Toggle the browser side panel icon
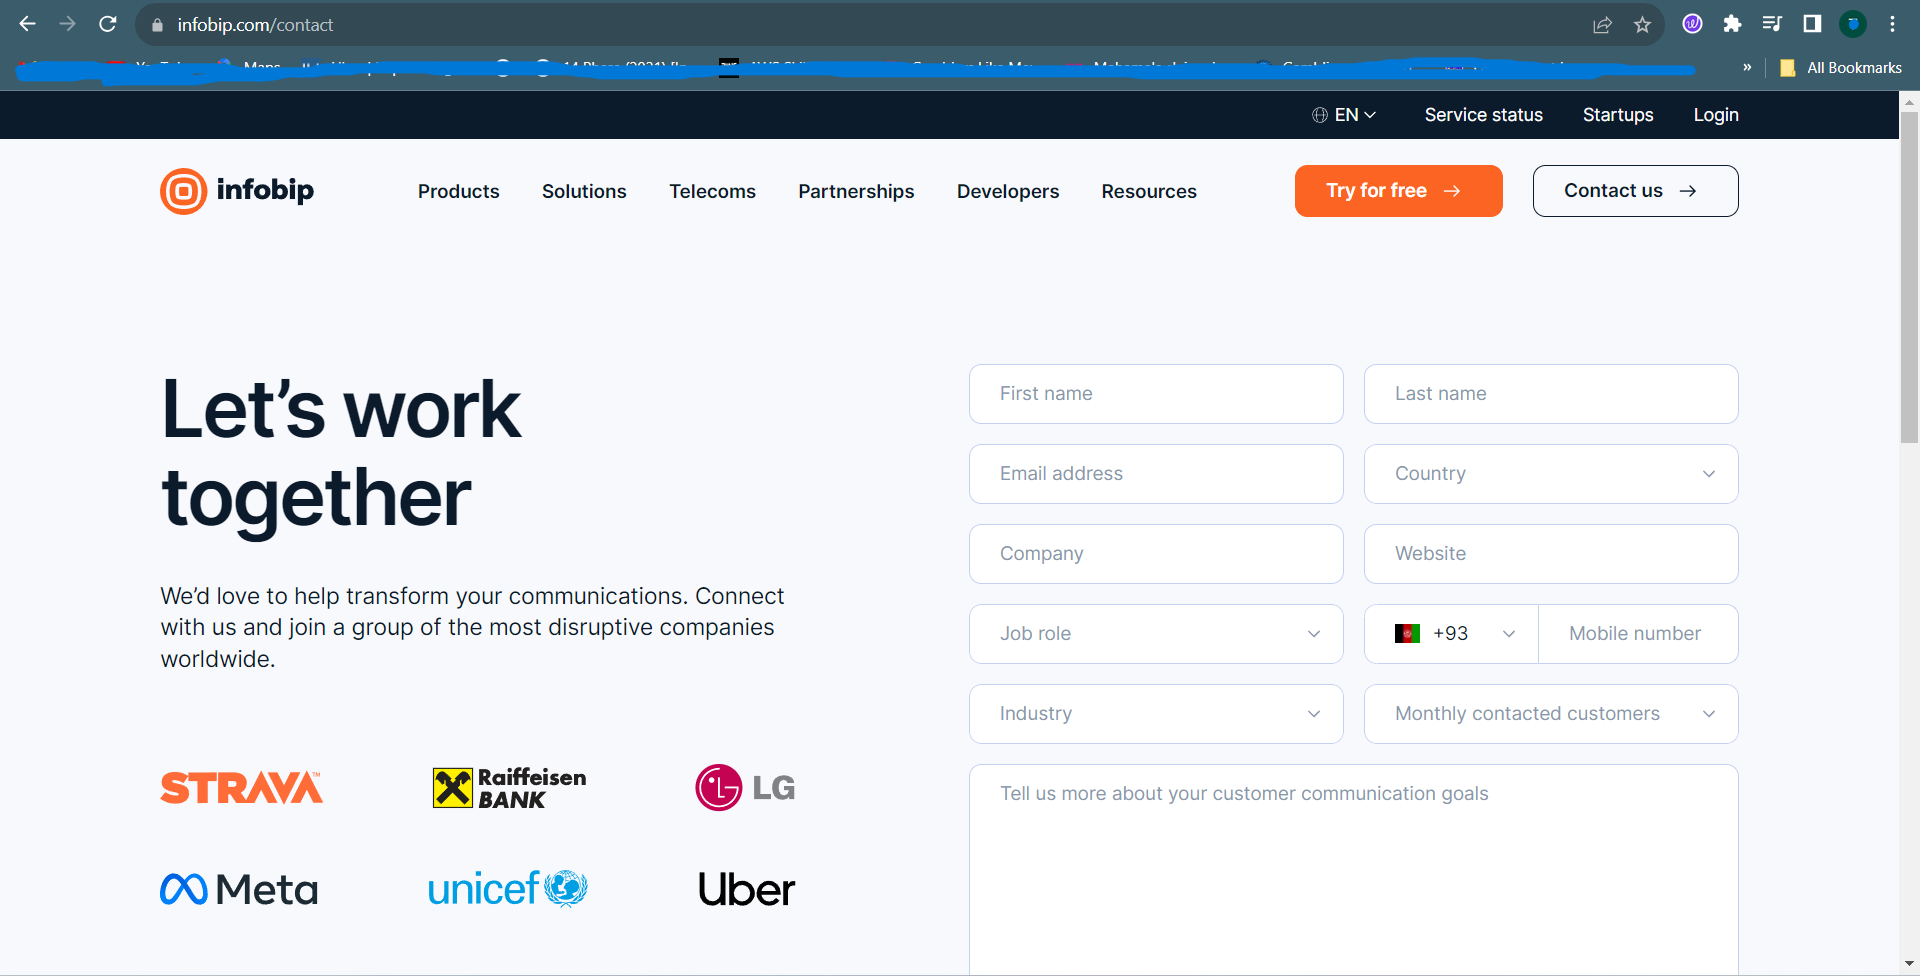This screenshot has width=1920, height=976. (1812, 24)
